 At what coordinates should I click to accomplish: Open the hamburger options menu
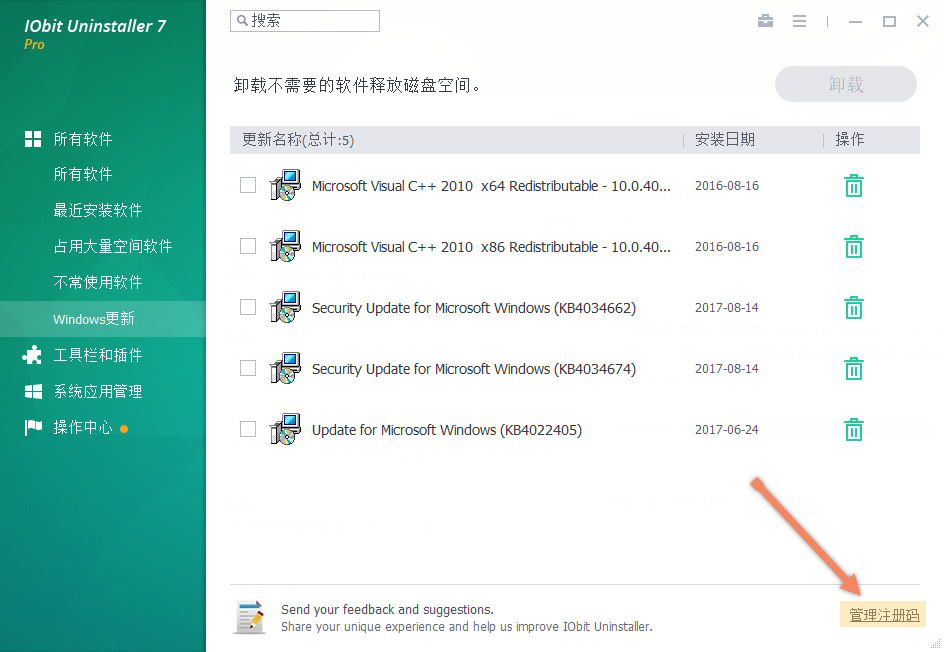tap(800, 21)
